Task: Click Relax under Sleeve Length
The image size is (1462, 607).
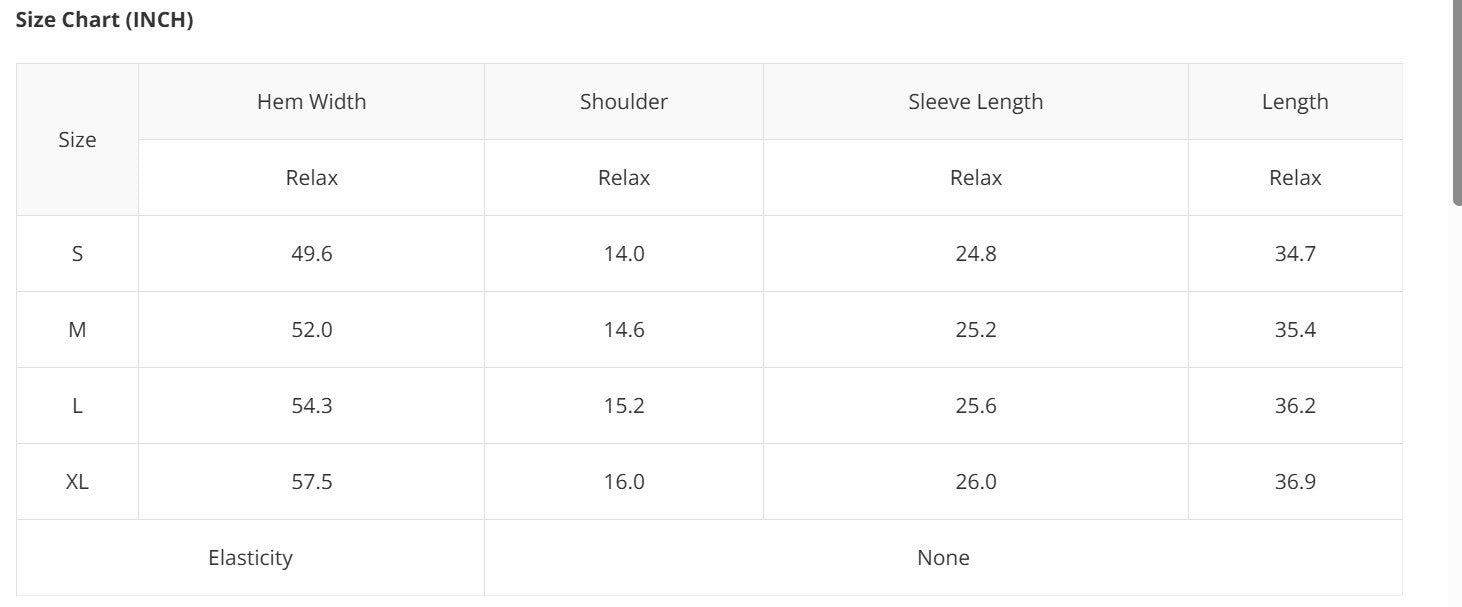Action: [975, 178]
